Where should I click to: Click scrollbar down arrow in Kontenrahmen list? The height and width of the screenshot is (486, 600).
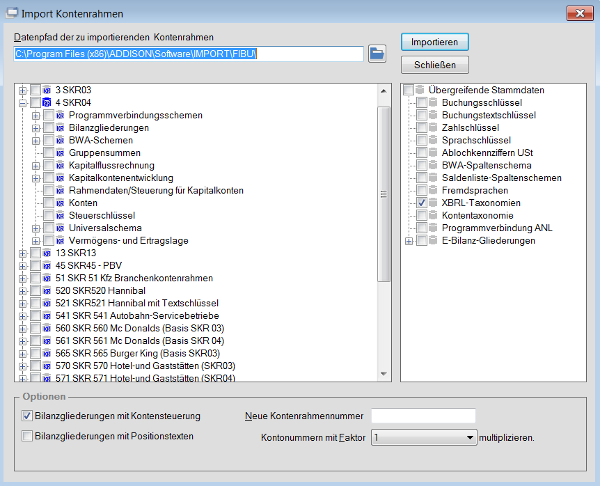tap(384, 374)
